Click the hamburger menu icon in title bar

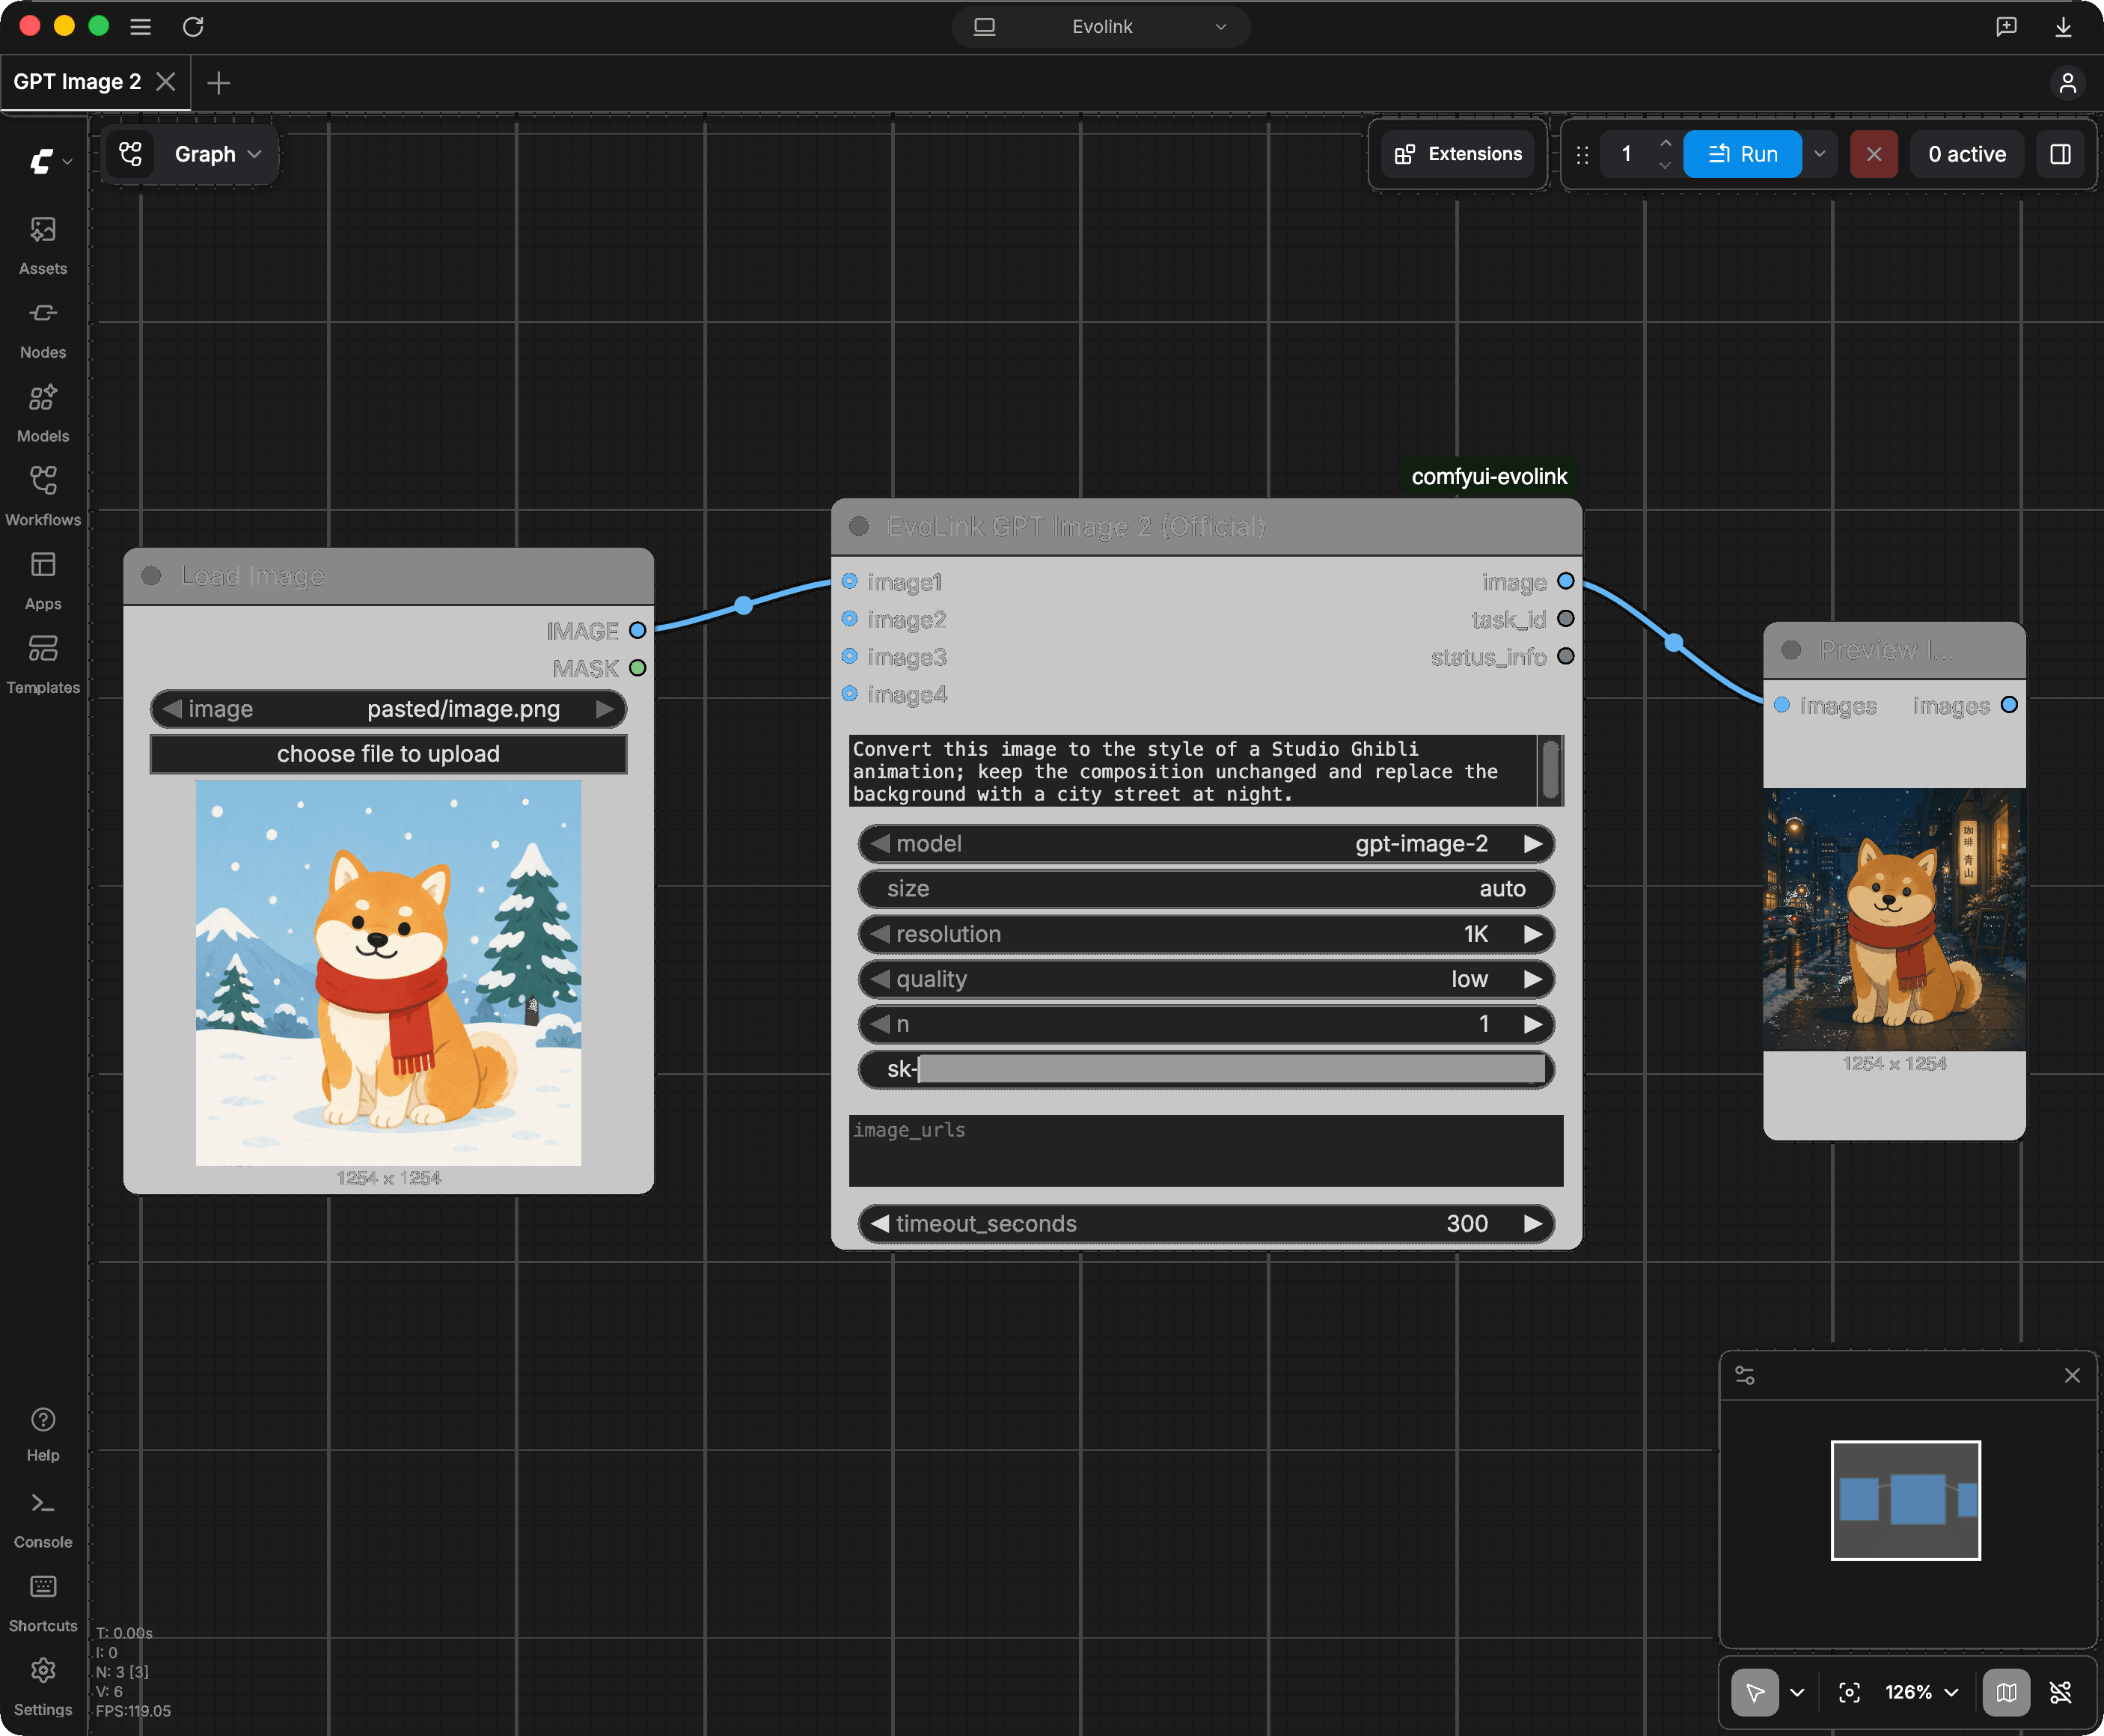[140, 27]
